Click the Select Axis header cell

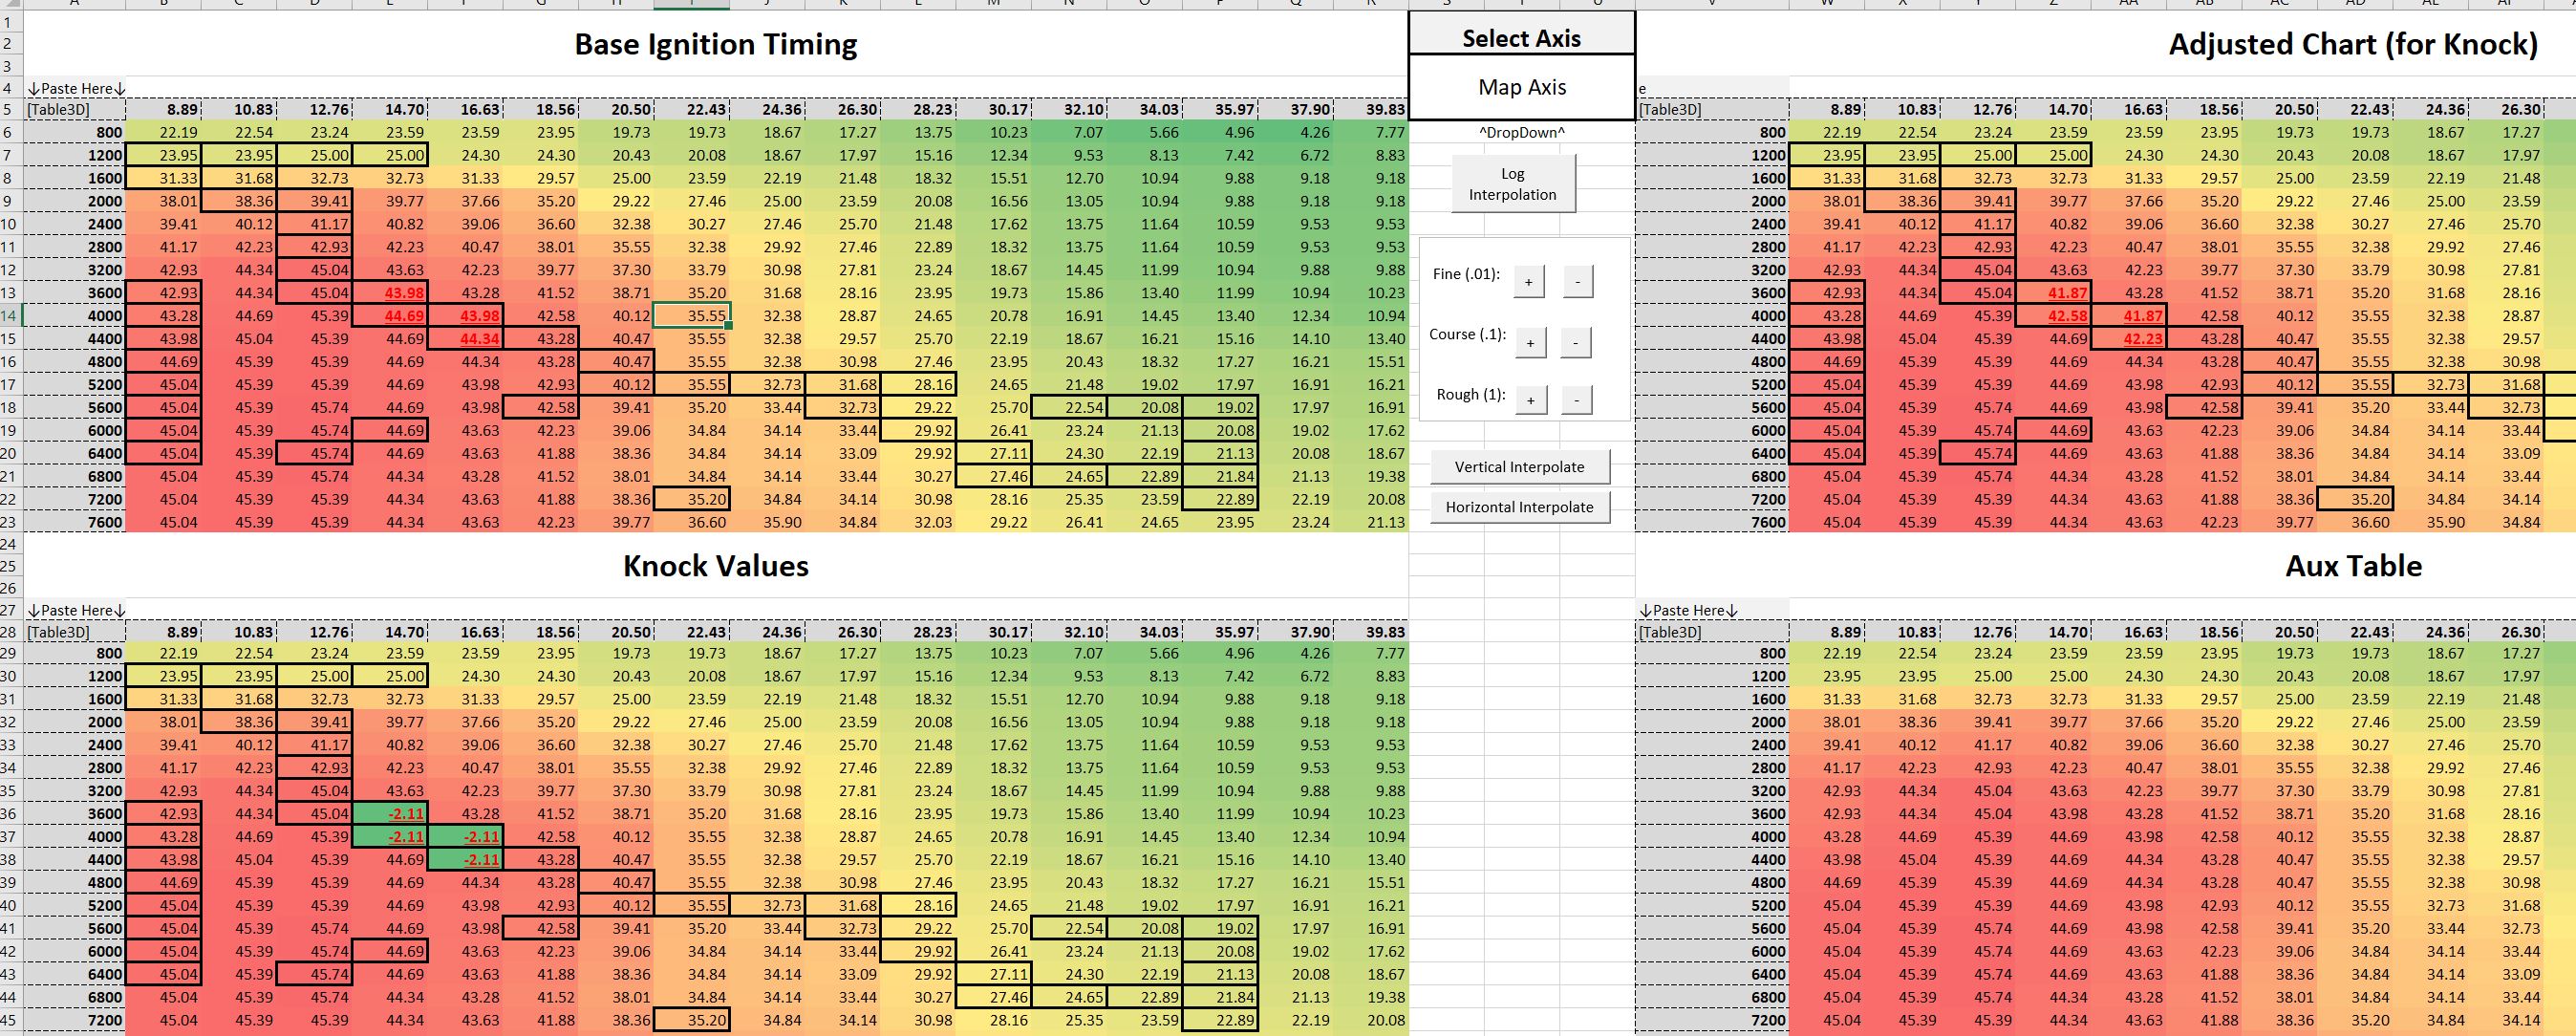(x=1521, y=38)
